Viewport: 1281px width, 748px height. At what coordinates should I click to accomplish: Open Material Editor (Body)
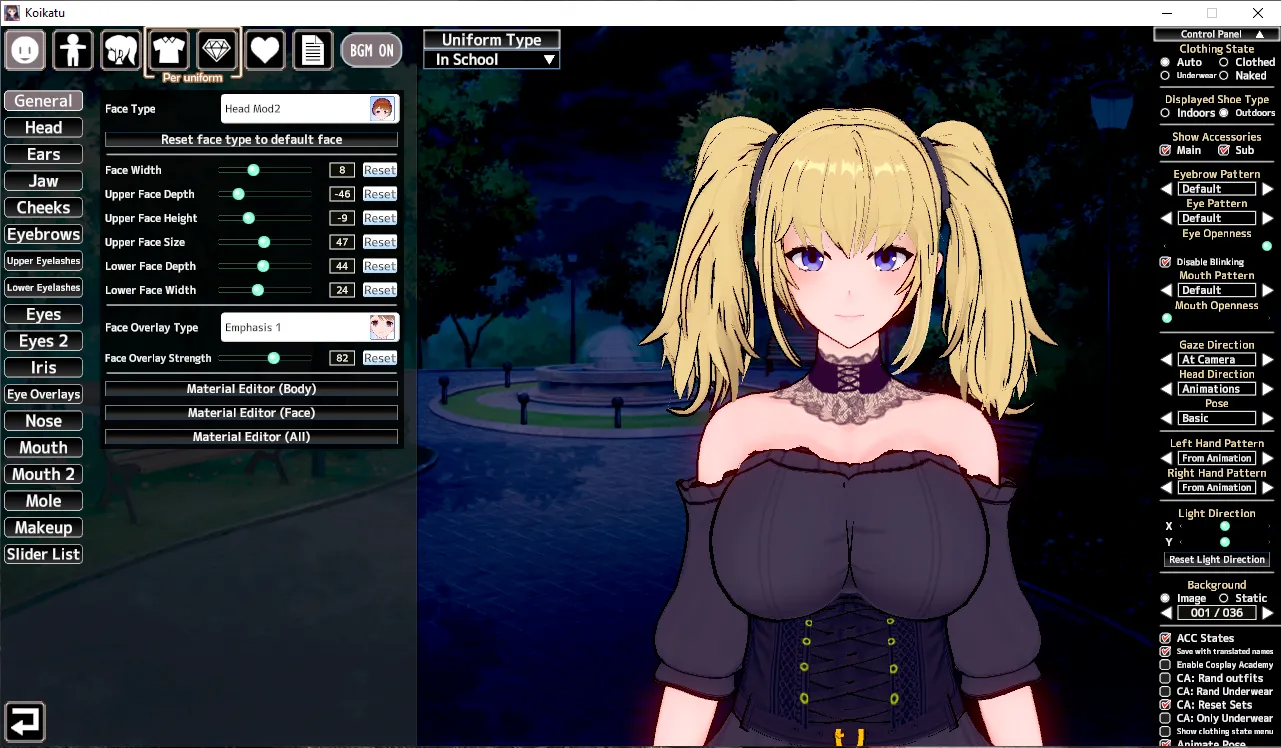pyautogui.click(x=251, y=389)
